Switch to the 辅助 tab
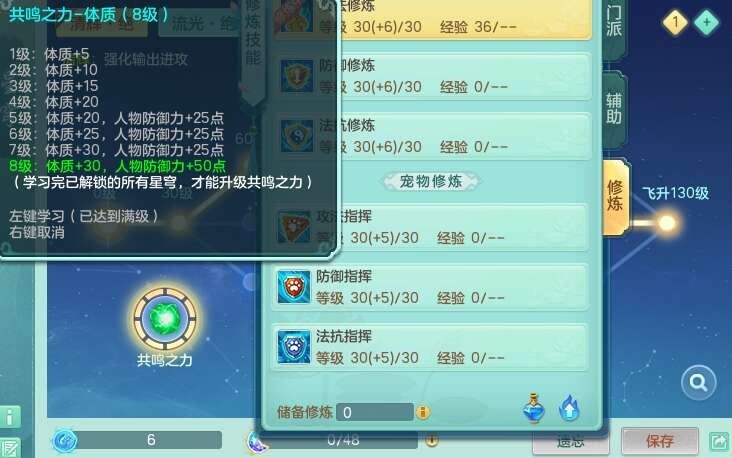Image resolution: width=732 pixels, height=458 pixels. [613, 108]
